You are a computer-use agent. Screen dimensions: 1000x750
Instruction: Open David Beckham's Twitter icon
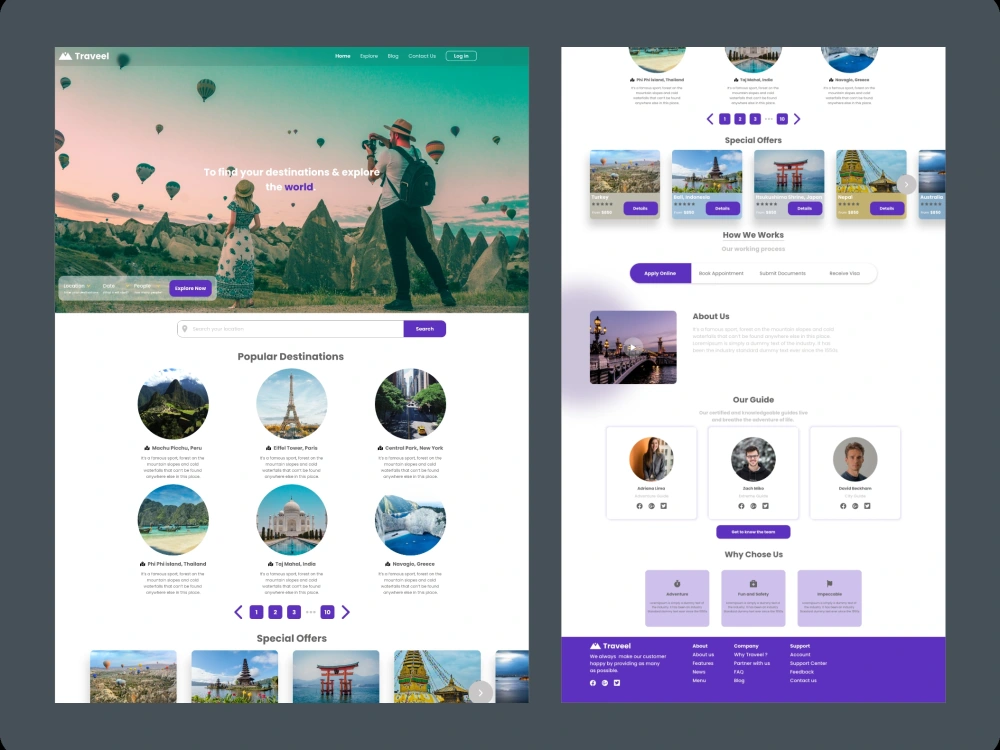pos(867,506)
